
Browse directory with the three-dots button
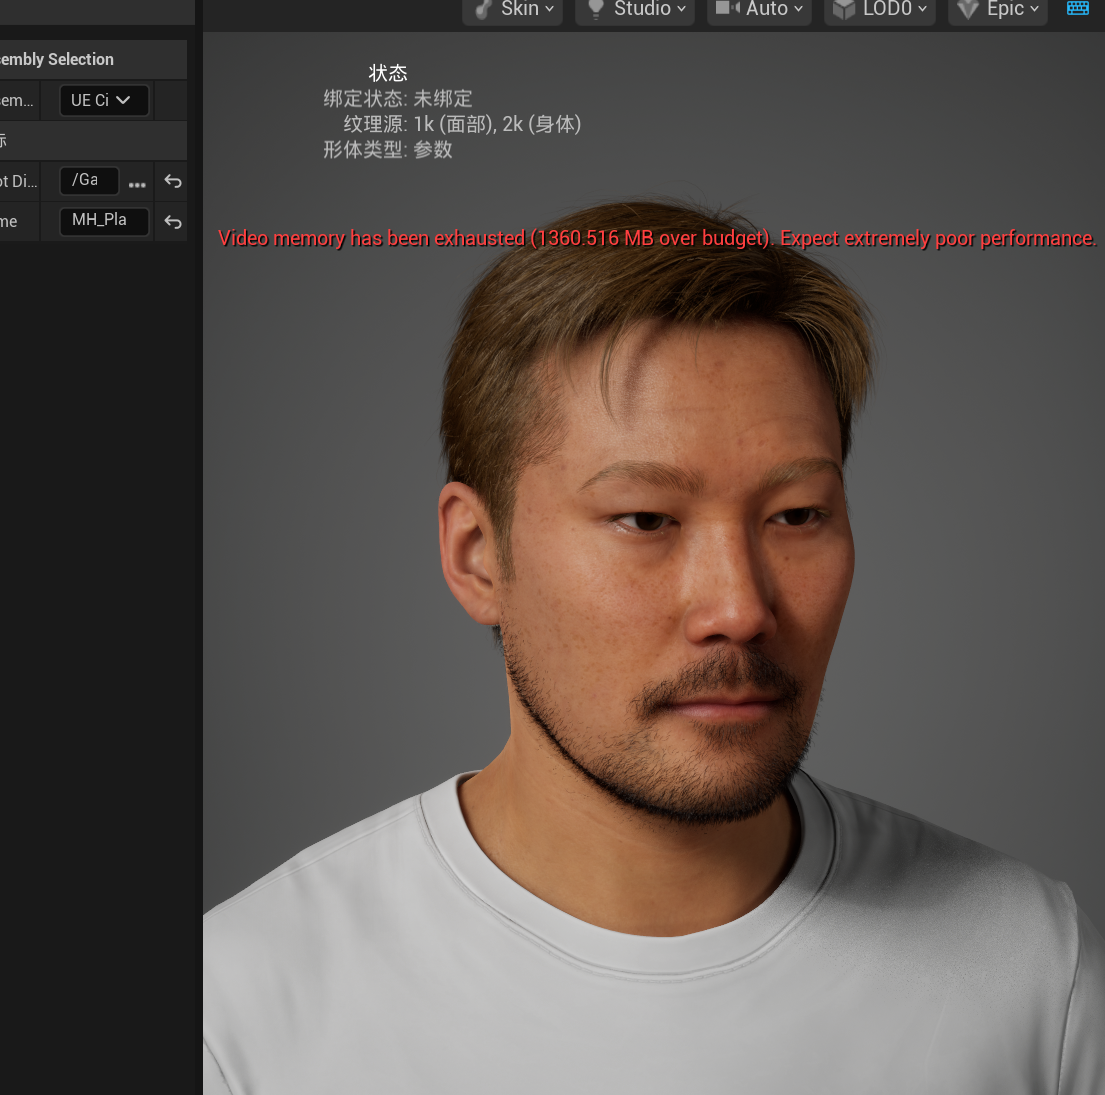[x=137, y=185]
